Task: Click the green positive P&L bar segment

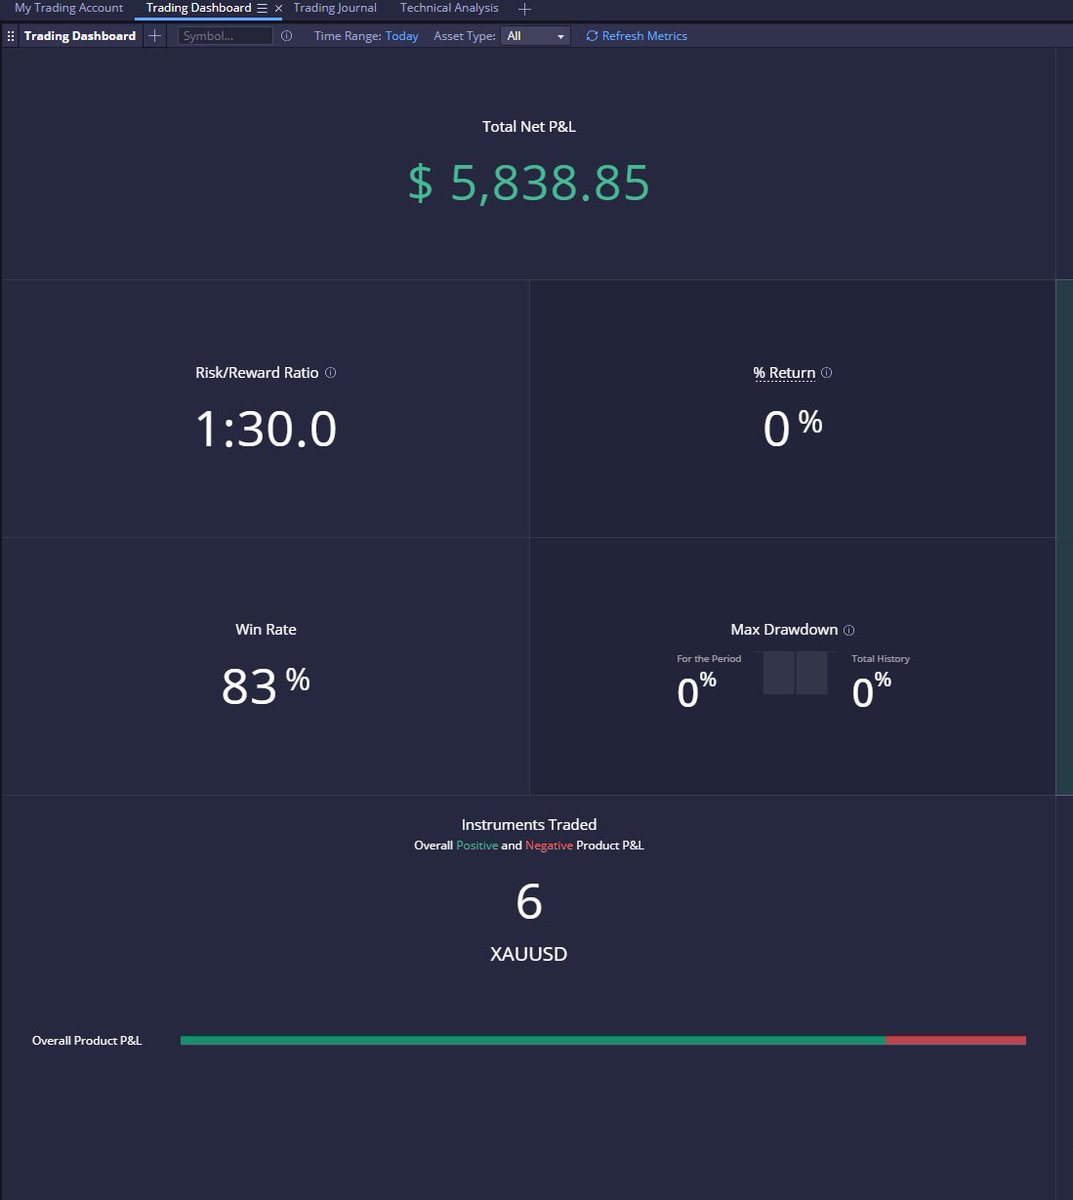Action: pyautogui.click(x=533, y=1040)
